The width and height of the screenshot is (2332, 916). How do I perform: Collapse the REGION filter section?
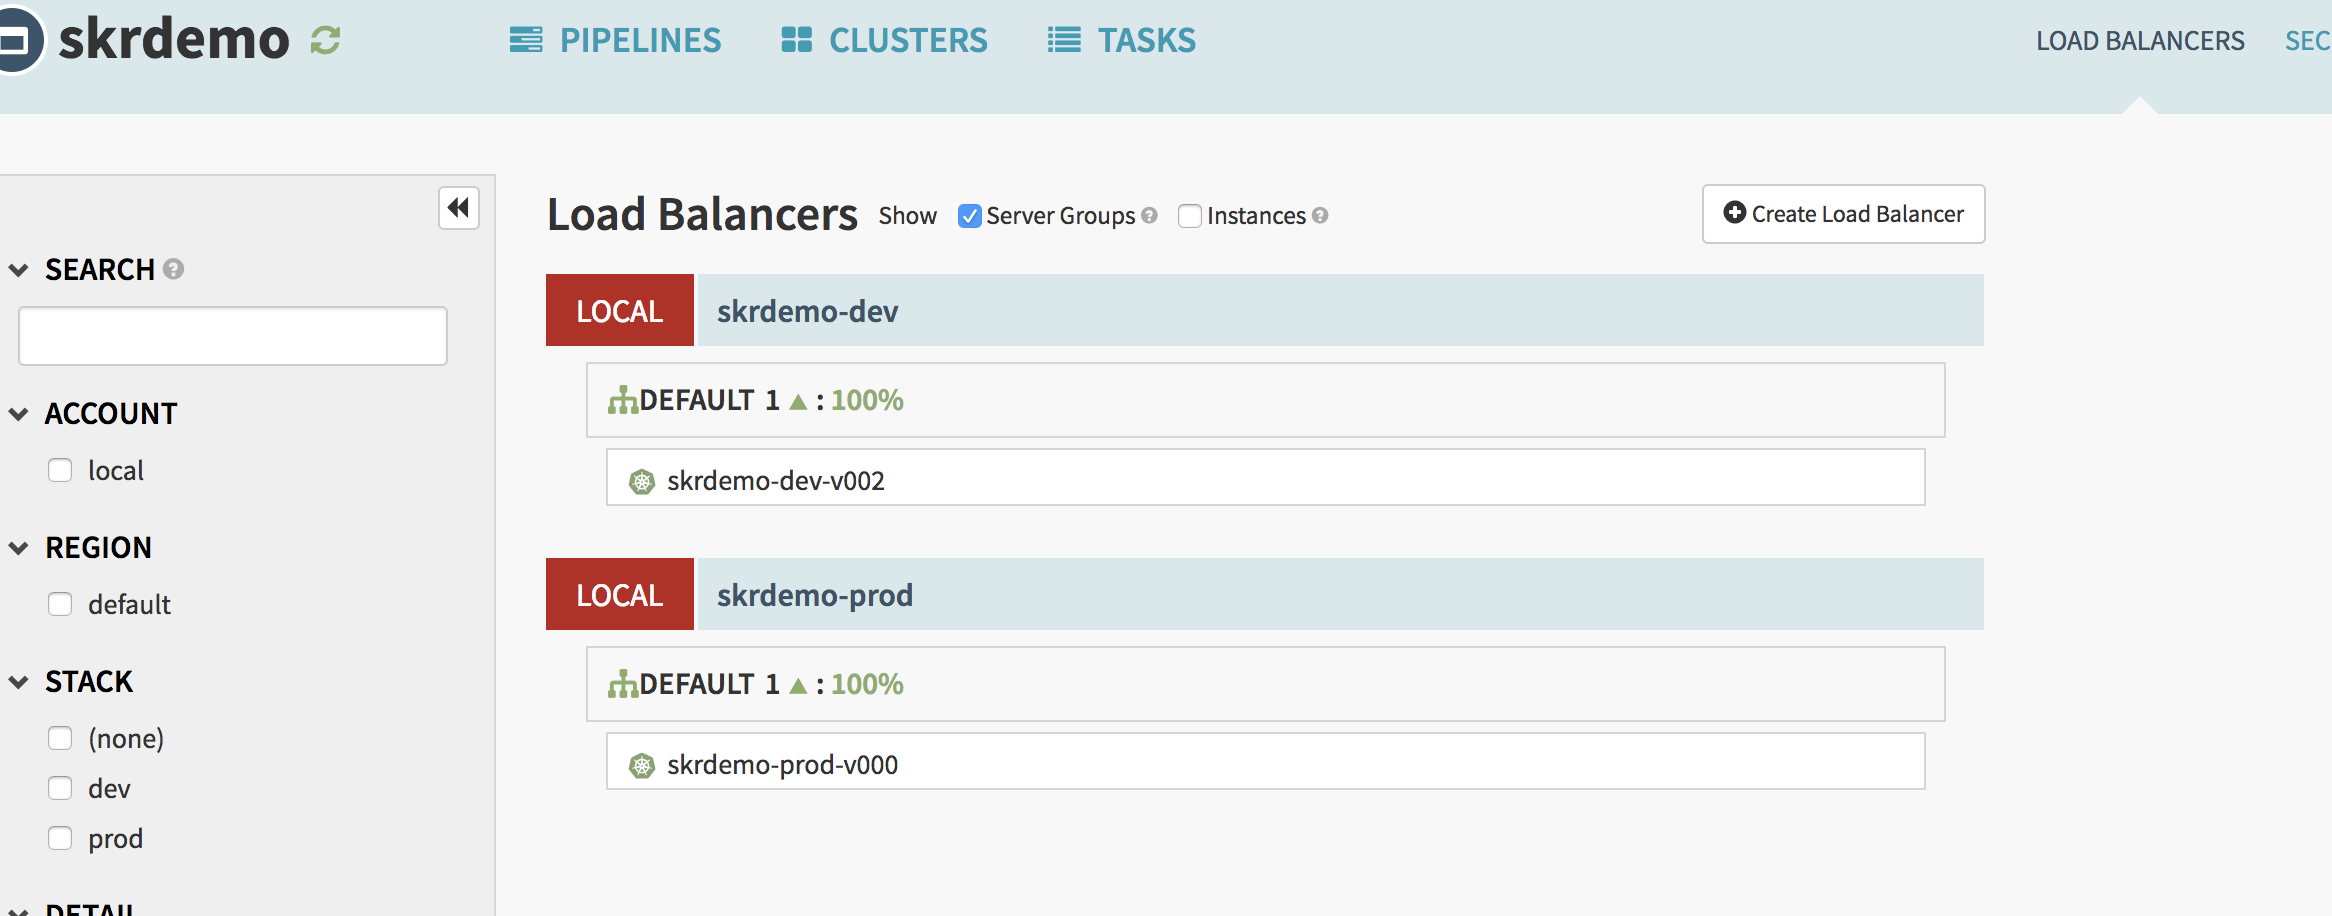click(x=18, y=548)
